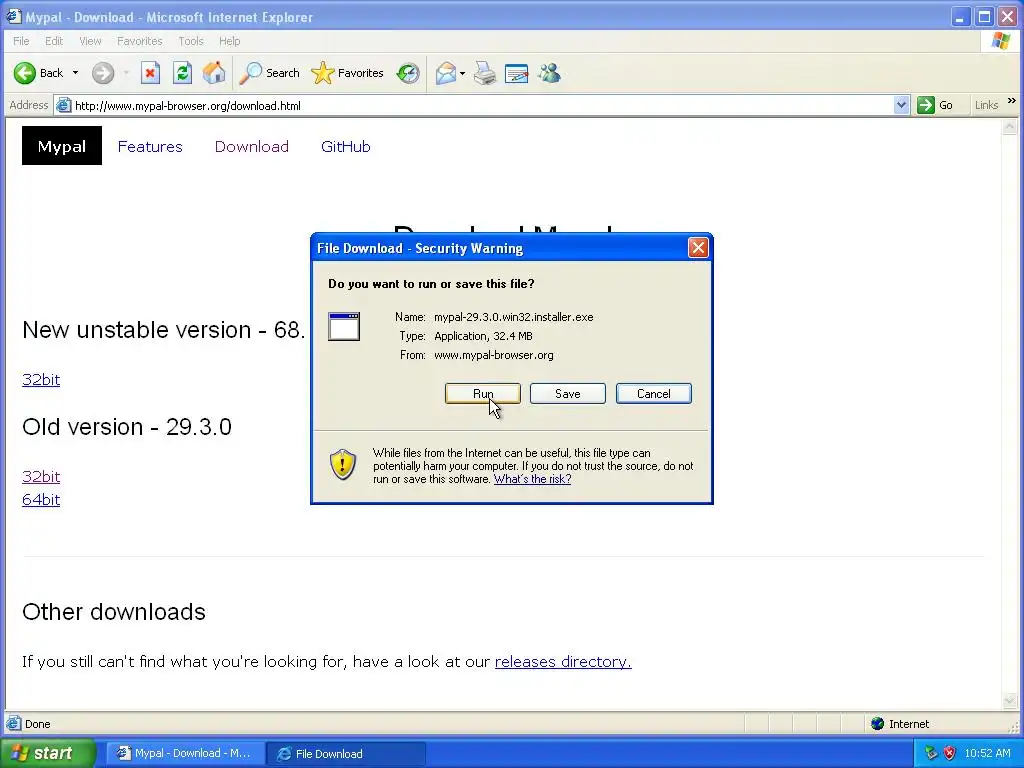Viewport: 1024px width, 768px height.
Task: Click the page scrollbar down arrow
Action: point(1010,701)
